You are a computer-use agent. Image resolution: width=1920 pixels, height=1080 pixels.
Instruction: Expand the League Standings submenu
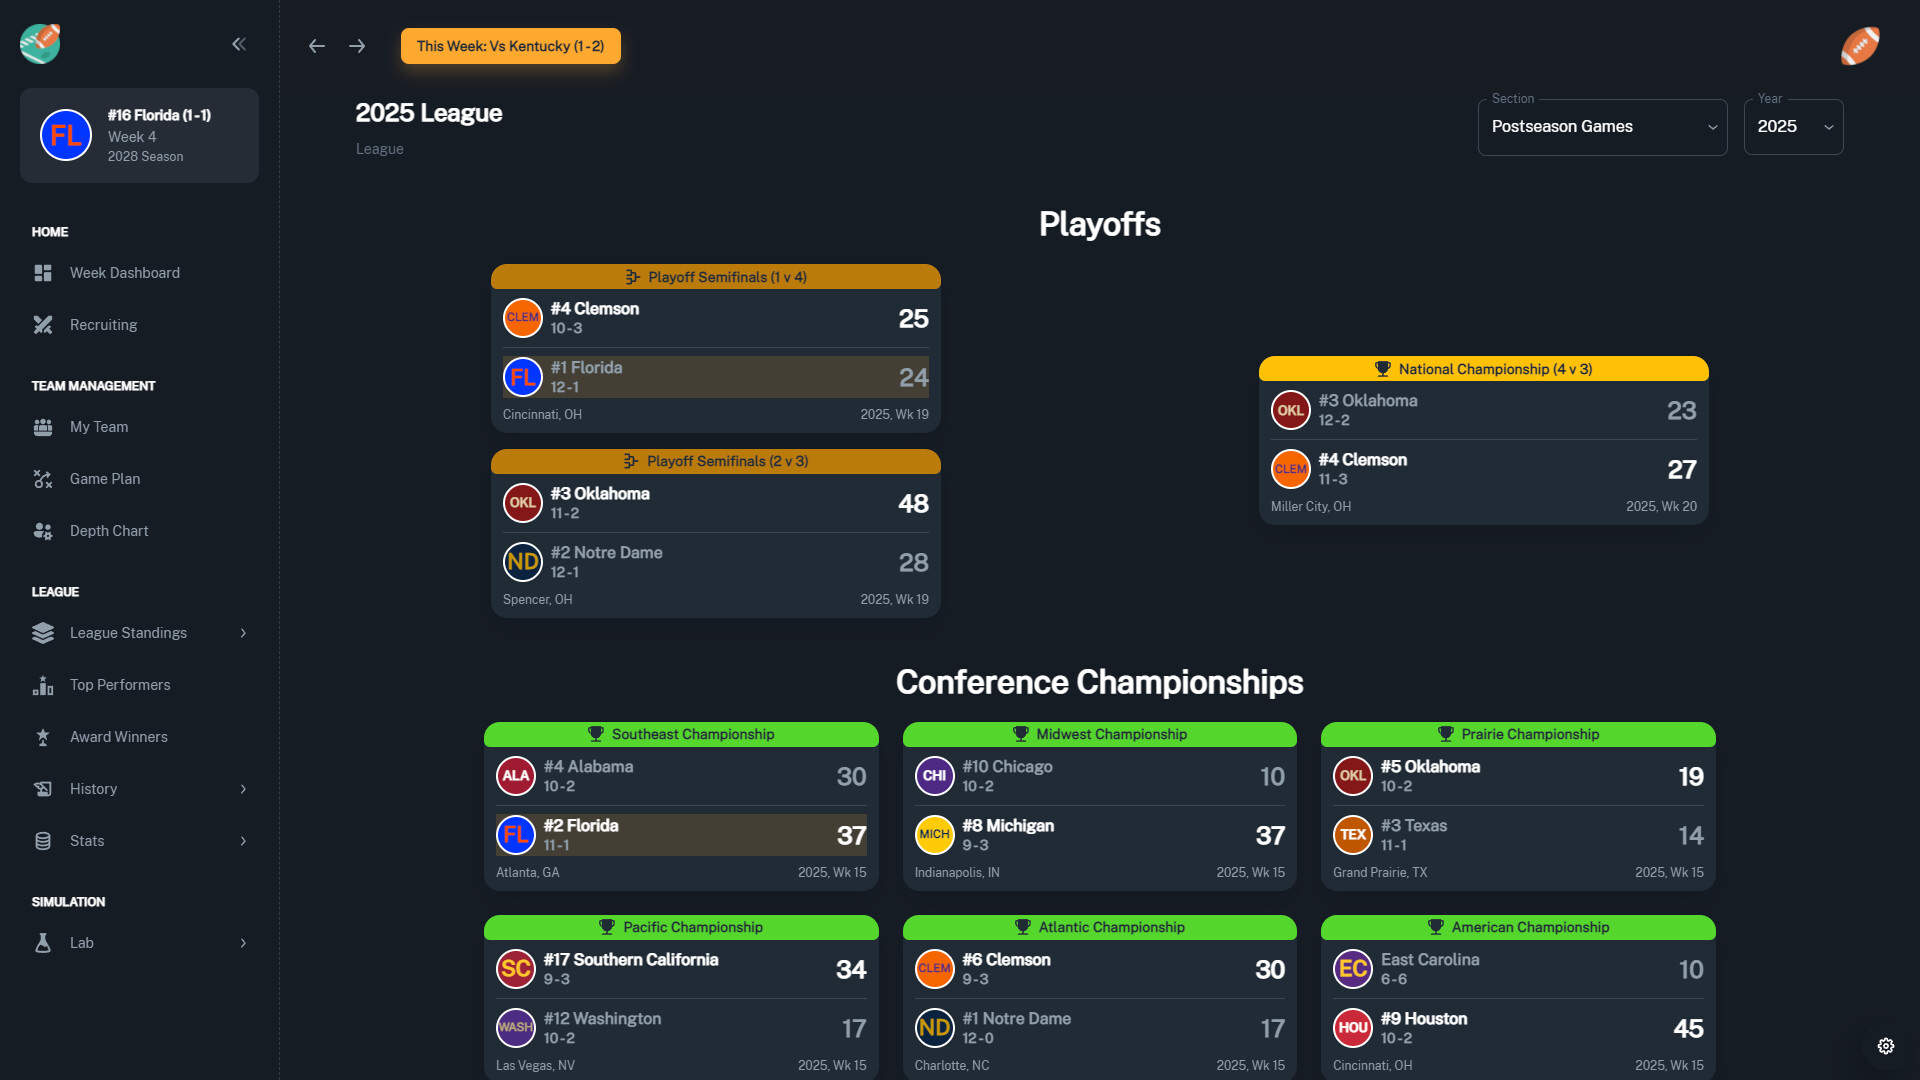[243, 633]
